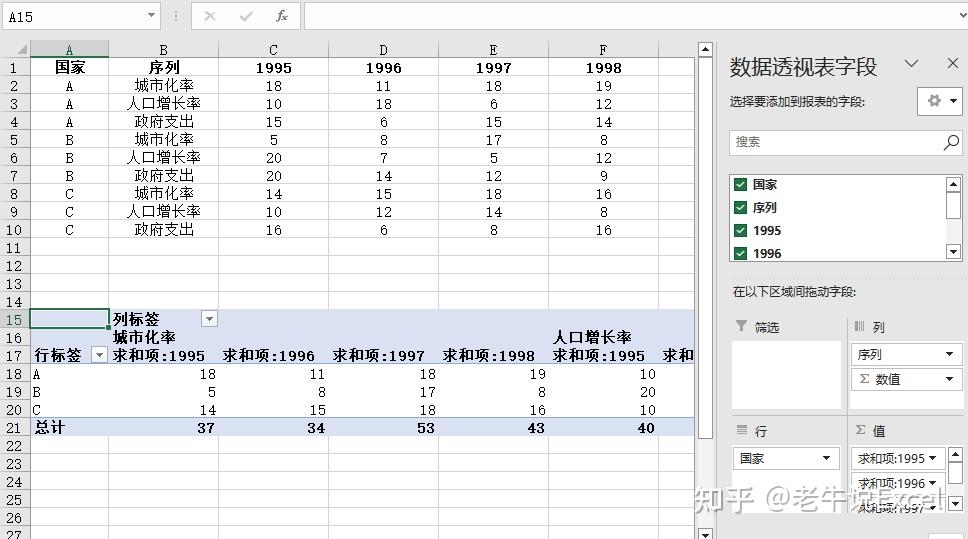
Task: Click cell B4 政府支出
Action: pyautogui.click(x=163, y=122)
